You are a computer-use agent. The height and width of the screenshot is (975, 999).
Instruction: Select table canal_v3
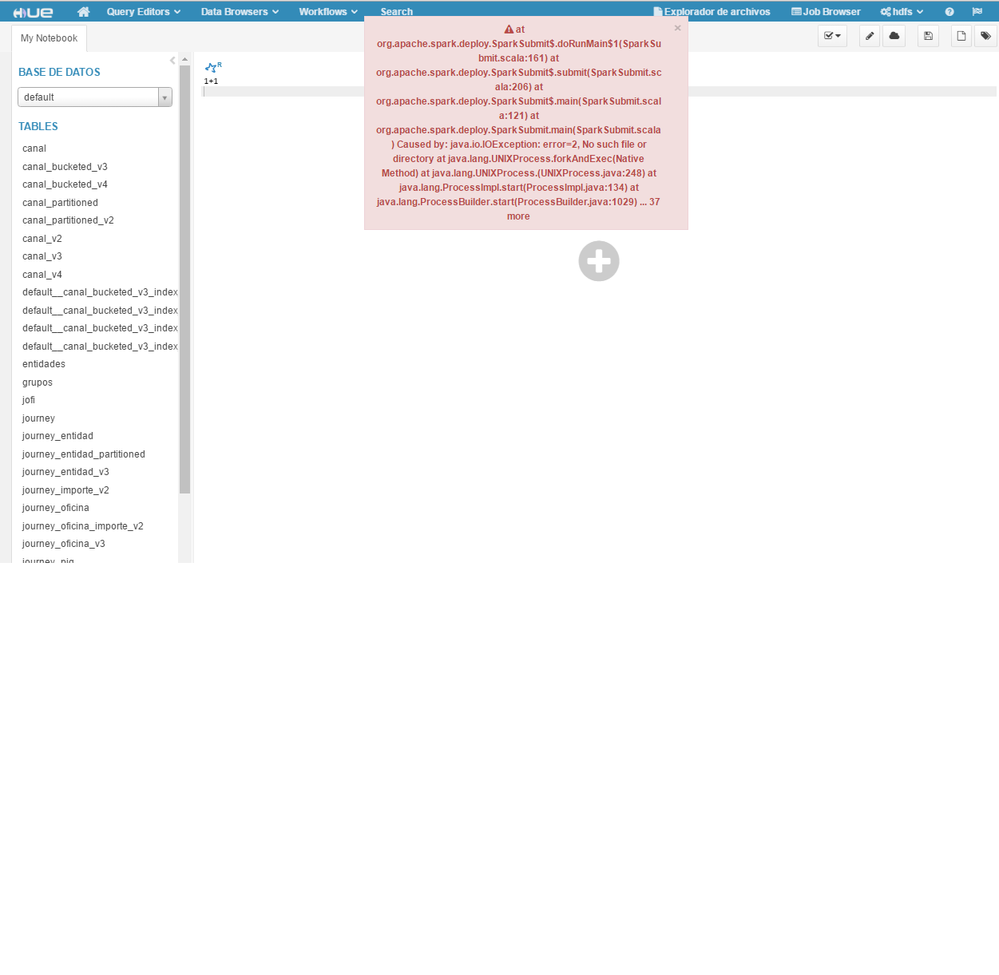click(42, 256)
